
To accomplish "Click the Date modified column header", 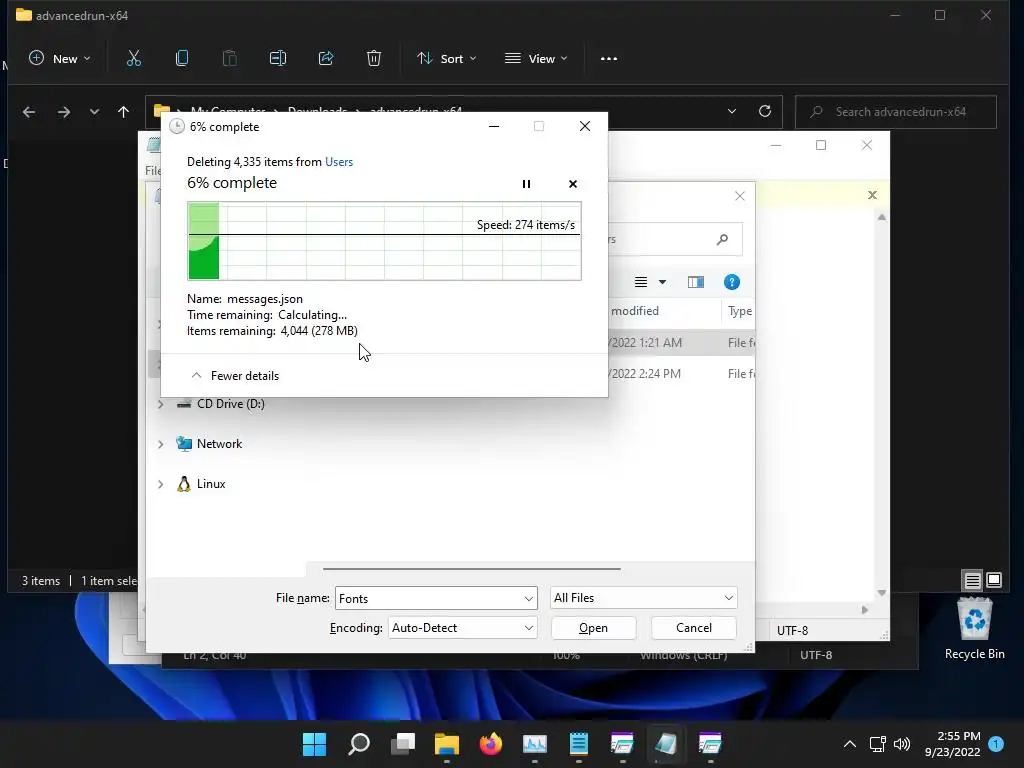I will 665,311.
